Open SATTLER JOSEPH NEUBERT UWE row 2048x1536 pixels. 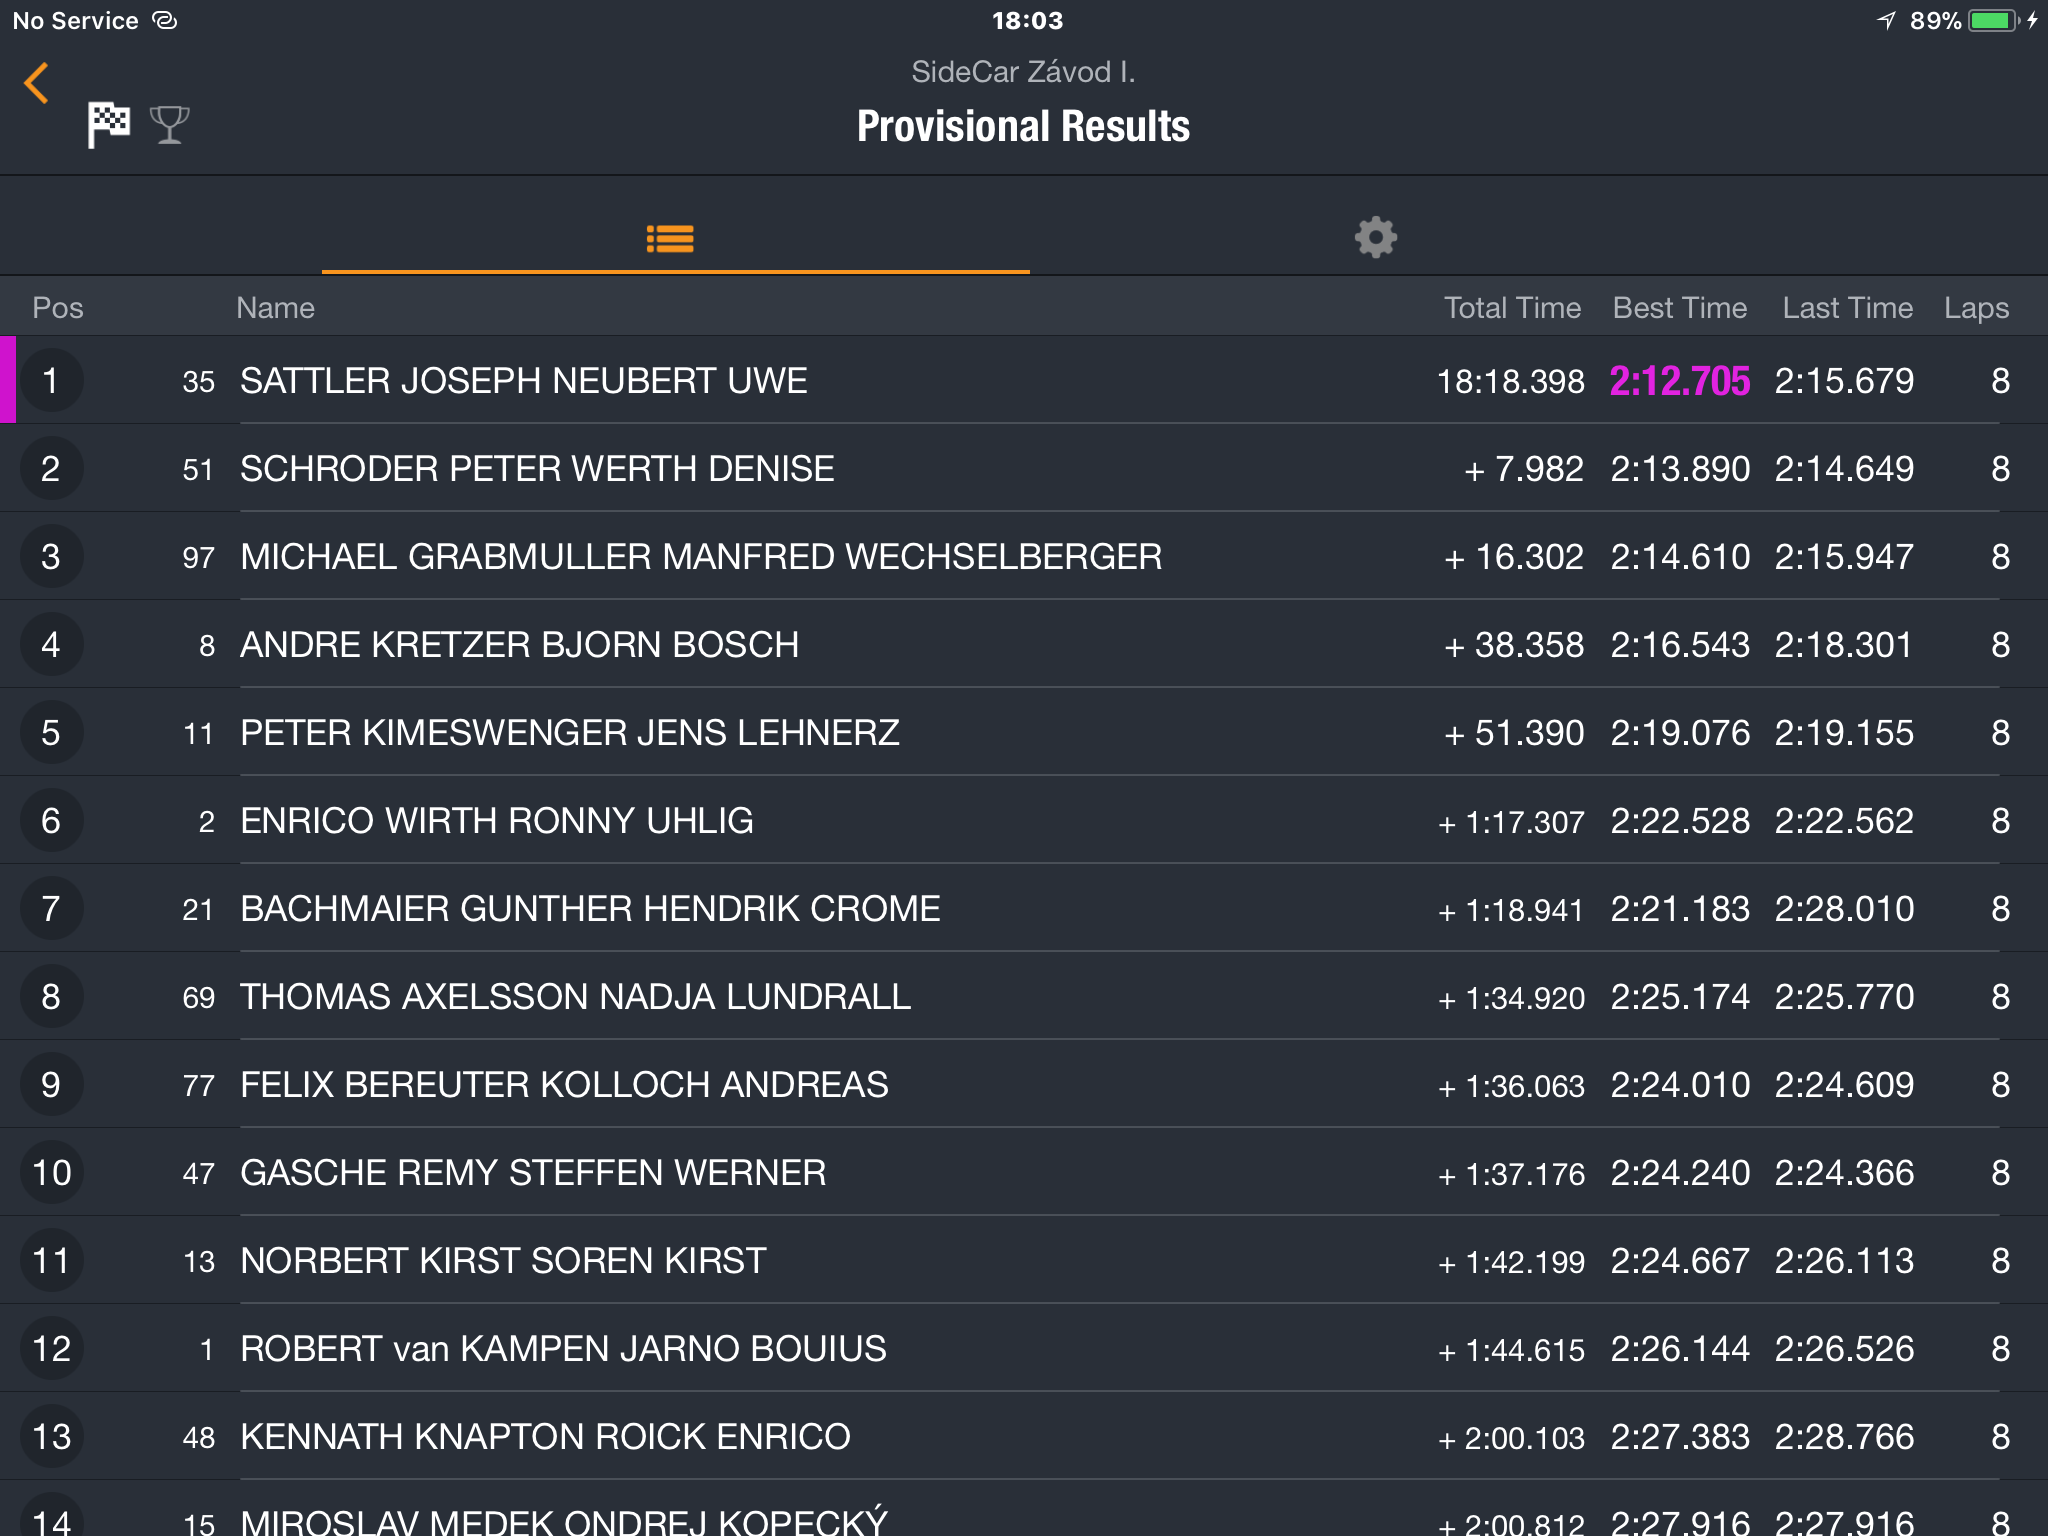1024,380
